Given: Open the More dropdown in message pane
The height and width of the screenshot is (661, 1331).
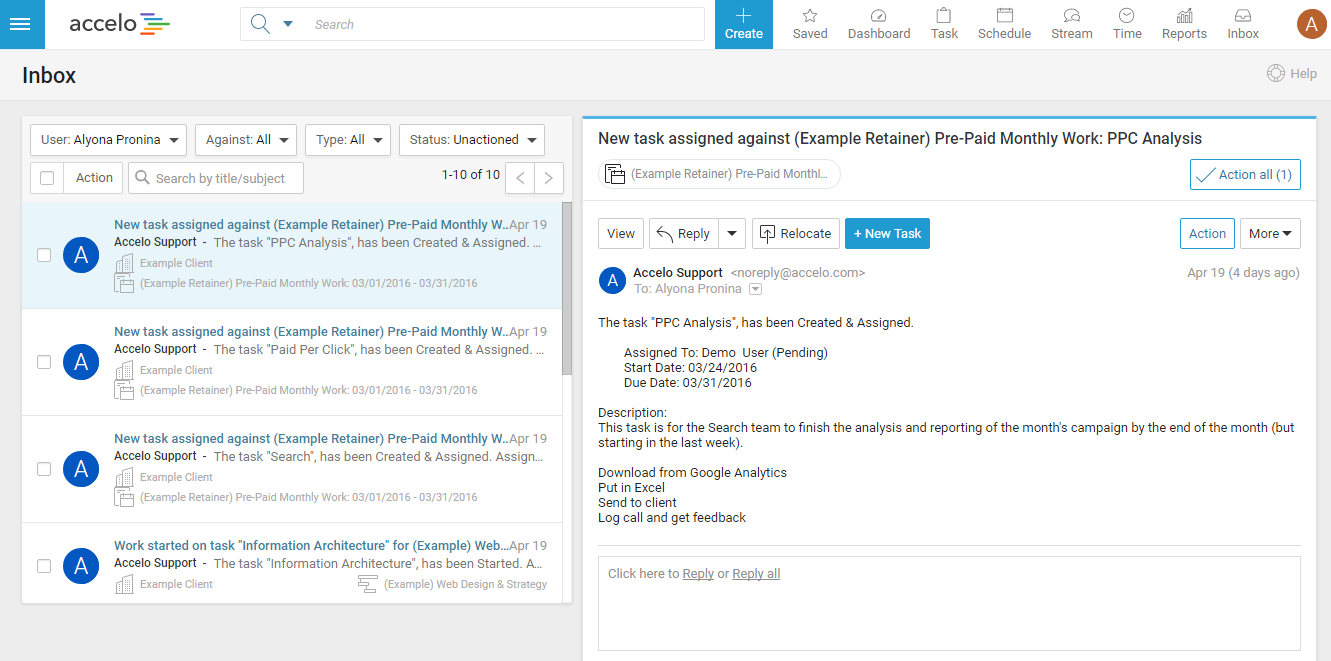Looking at the screenshot, I should 1270,234.
